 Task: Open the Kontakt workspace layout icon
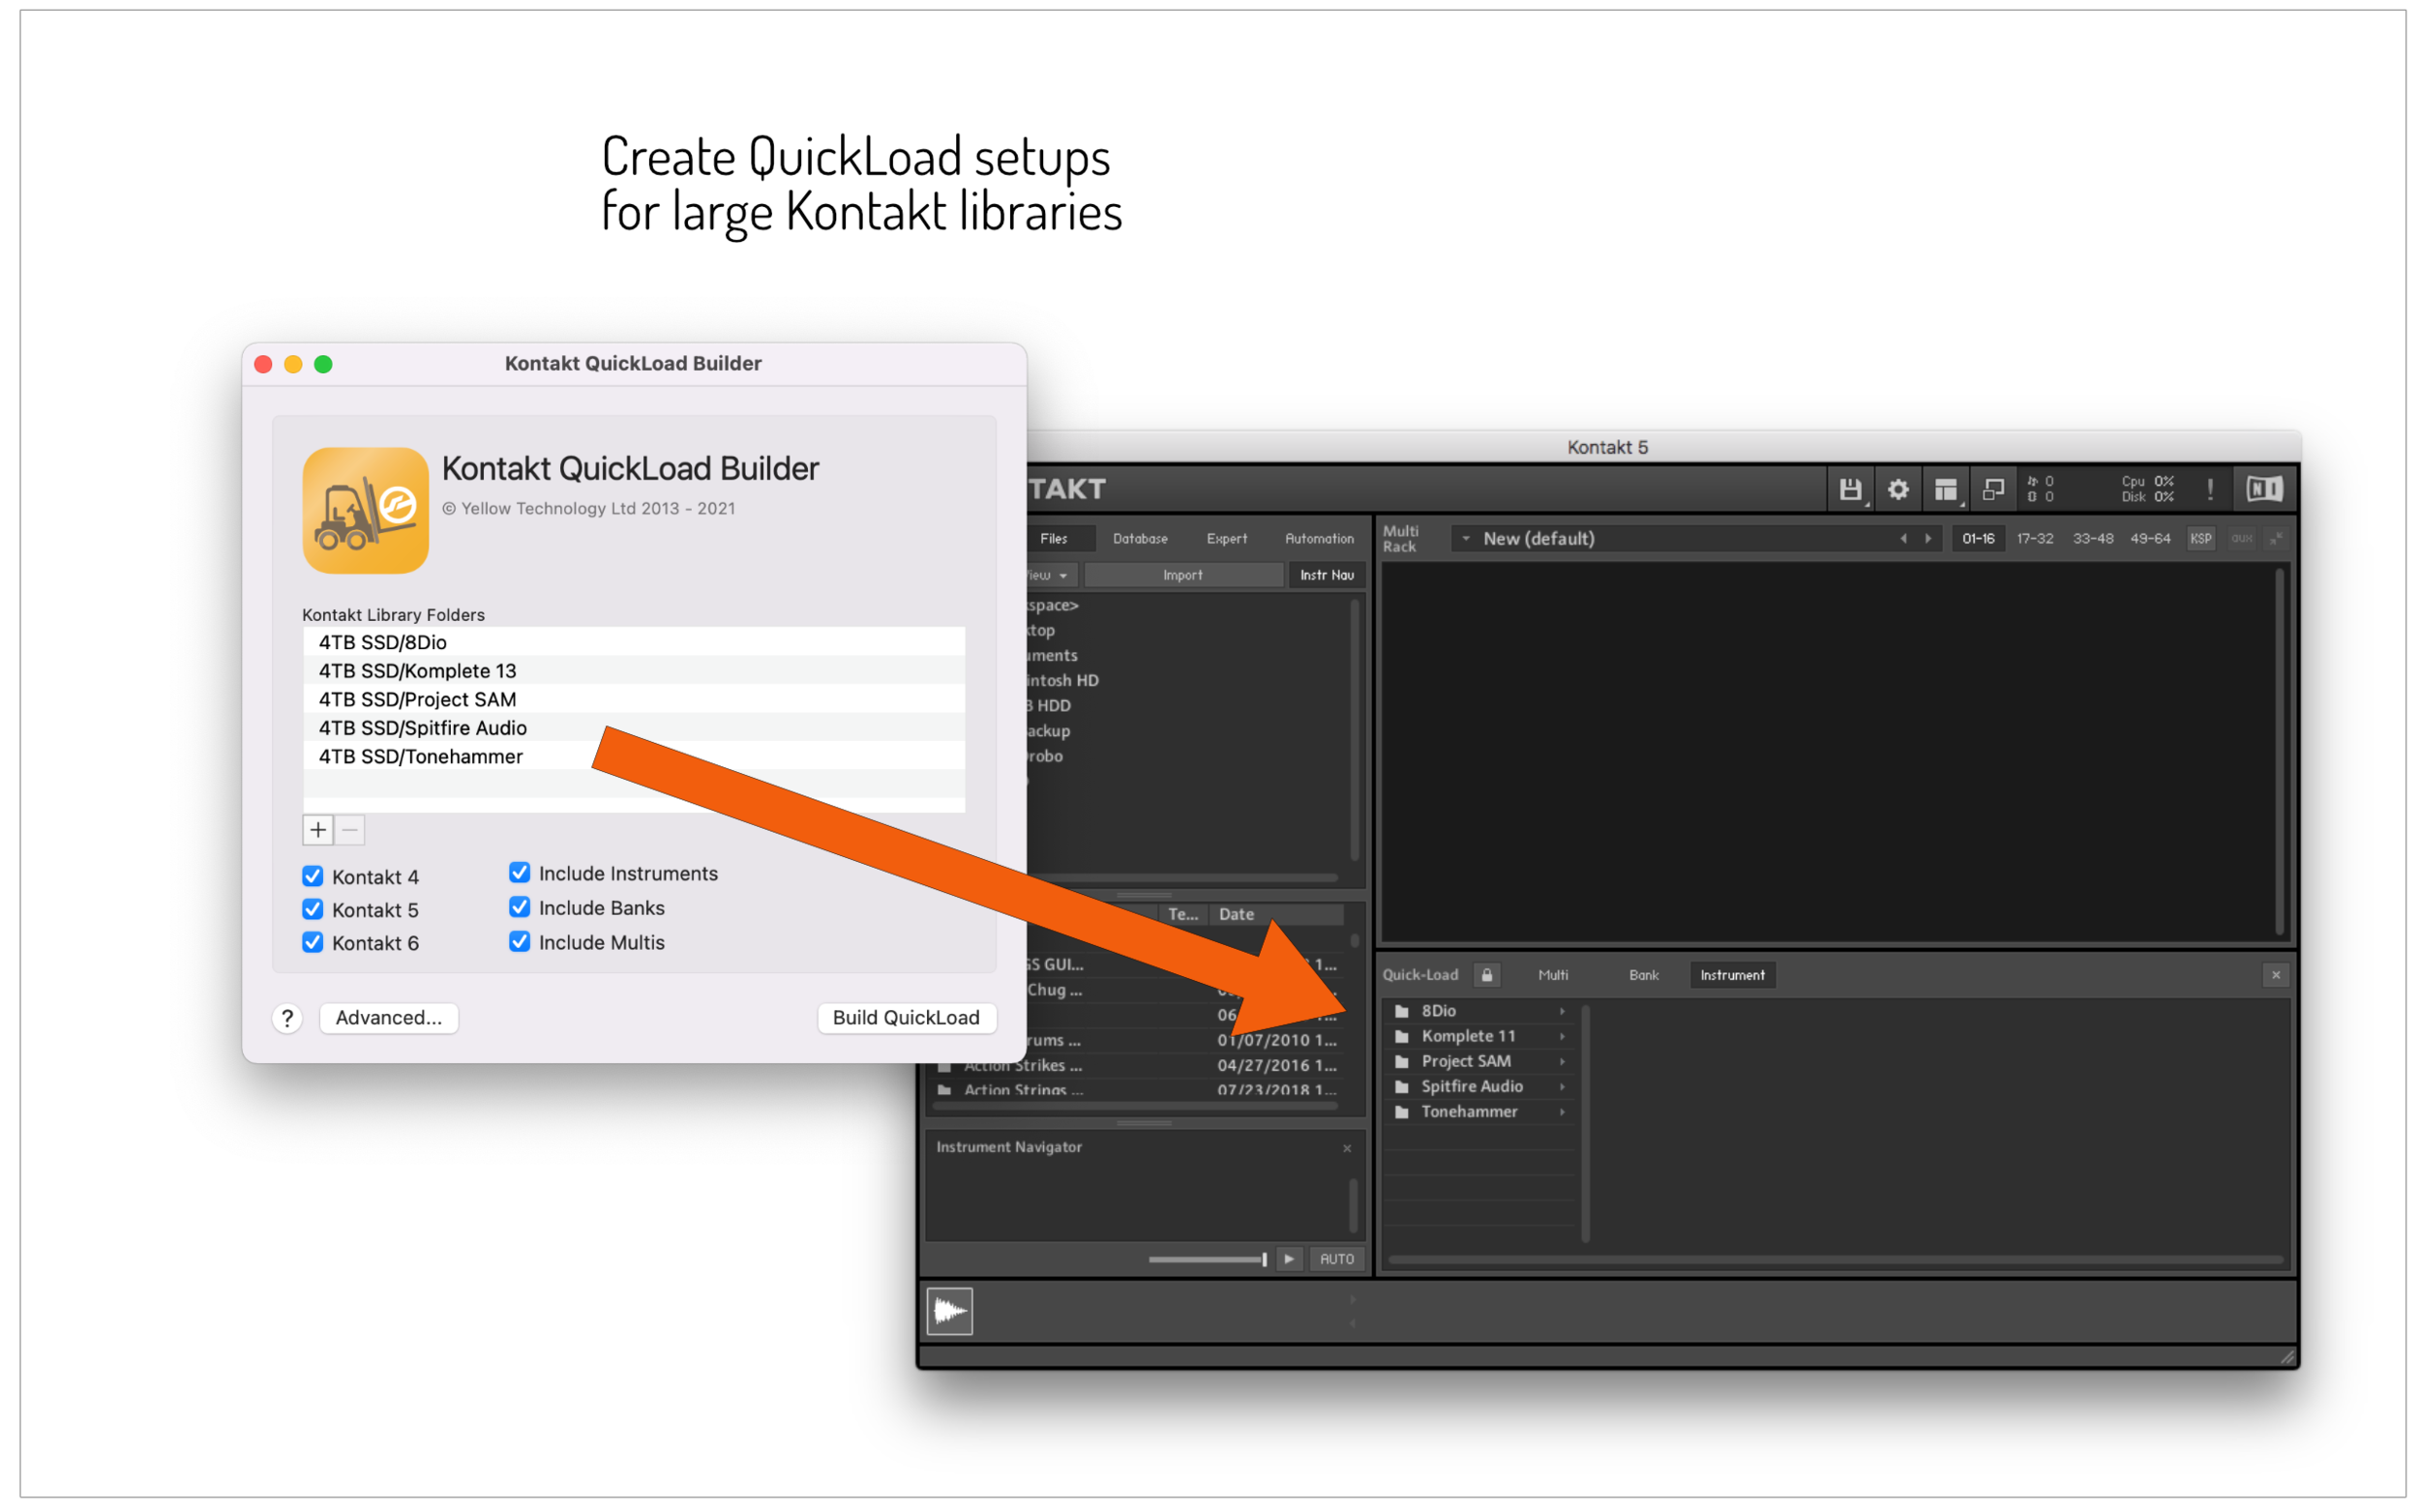(x=1945, y=489)
